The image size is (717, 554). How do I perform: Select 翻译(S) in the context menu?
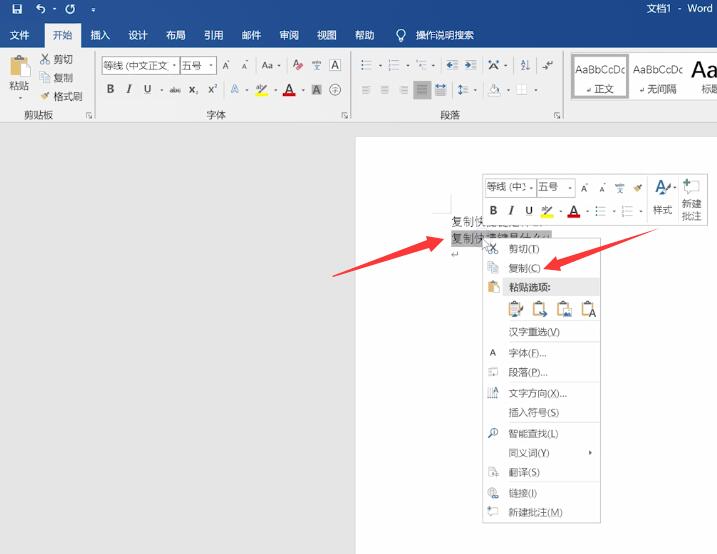[x=542, y=472]
